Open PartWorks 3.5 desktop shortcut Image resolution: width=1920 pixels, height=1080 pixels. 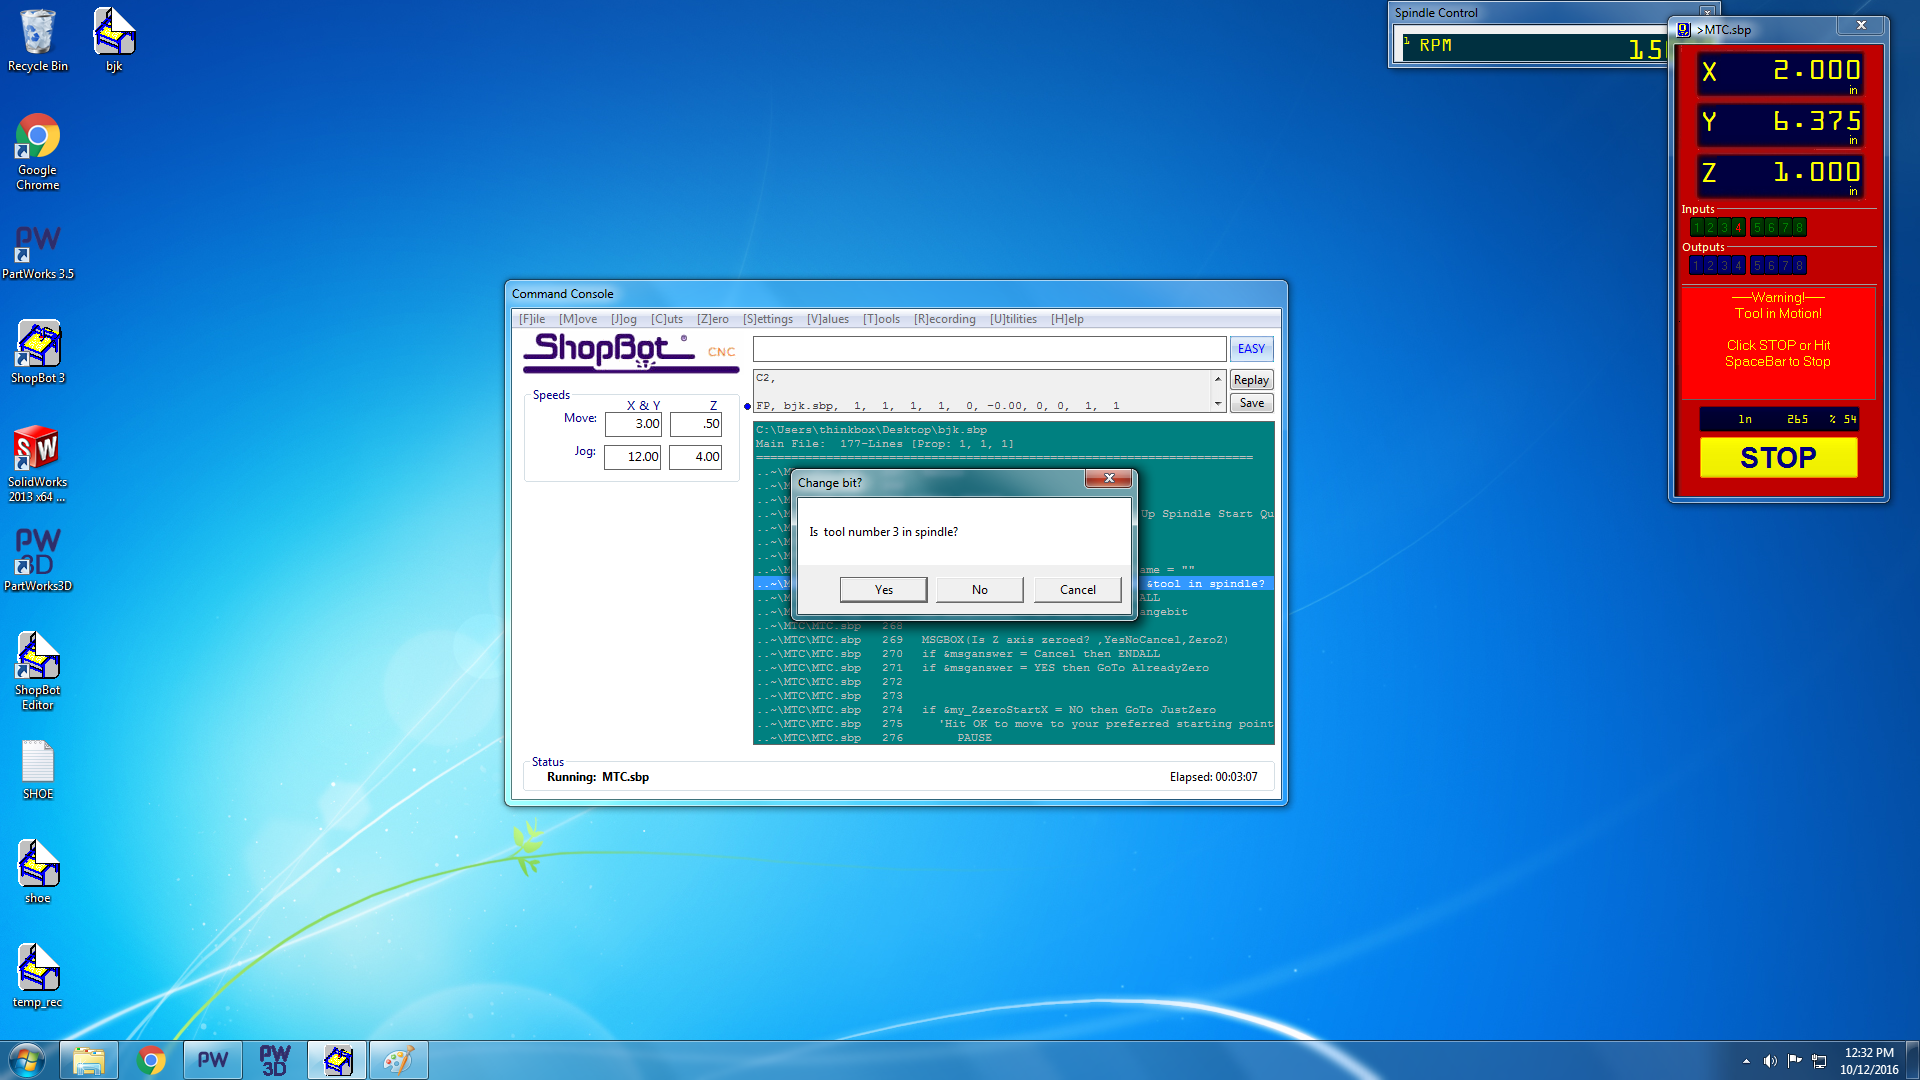click(38, 251)
